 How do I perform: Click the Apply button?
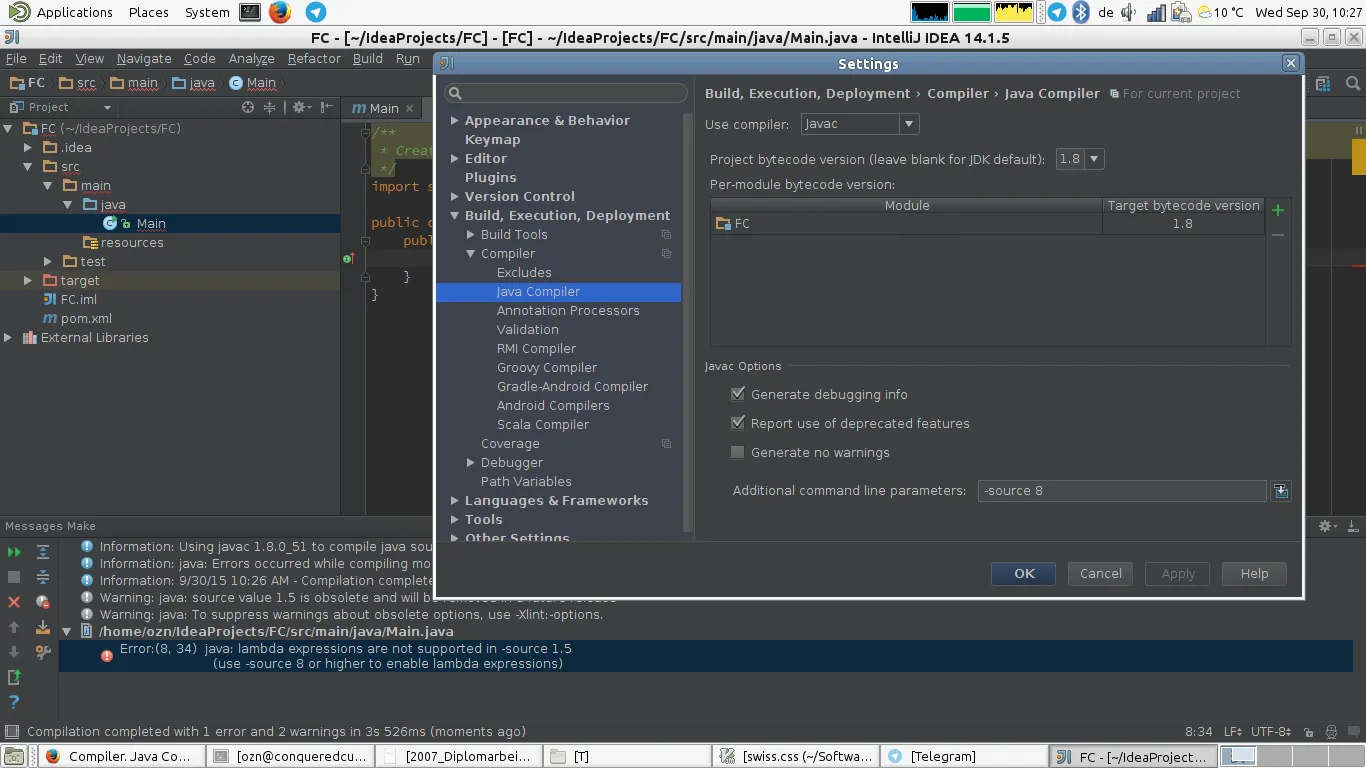(x=1178, y=574)
